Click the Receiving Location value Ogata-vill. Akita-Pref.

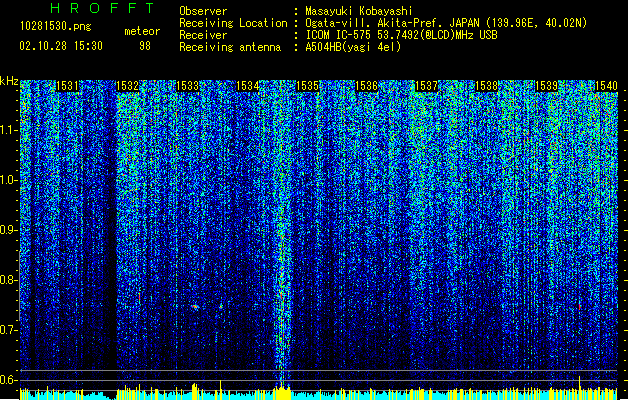click(x=374, y=23)
